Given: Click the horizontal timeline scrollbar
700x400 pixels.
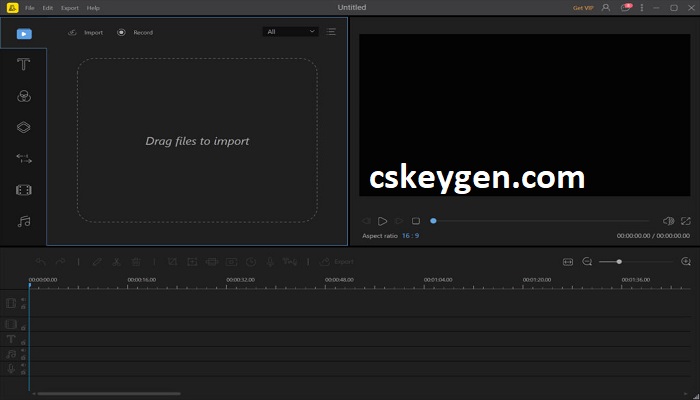Looking at the screenshot, I should click(109, 394).
